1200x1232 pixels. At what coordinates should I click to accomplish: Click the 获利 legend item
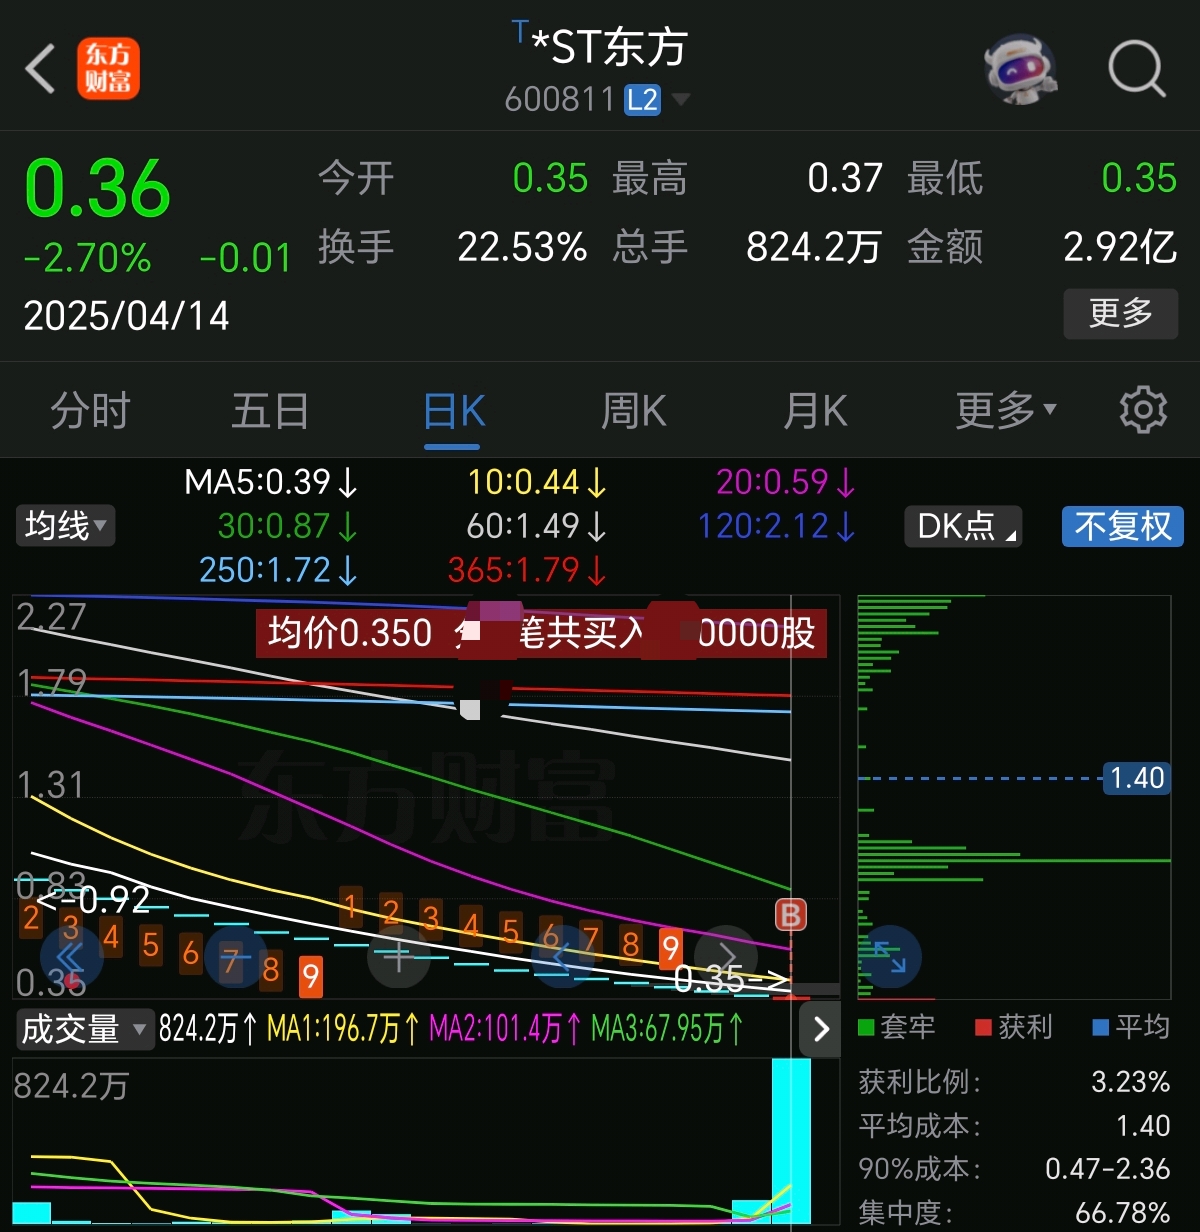[x=1013, y=1027]
